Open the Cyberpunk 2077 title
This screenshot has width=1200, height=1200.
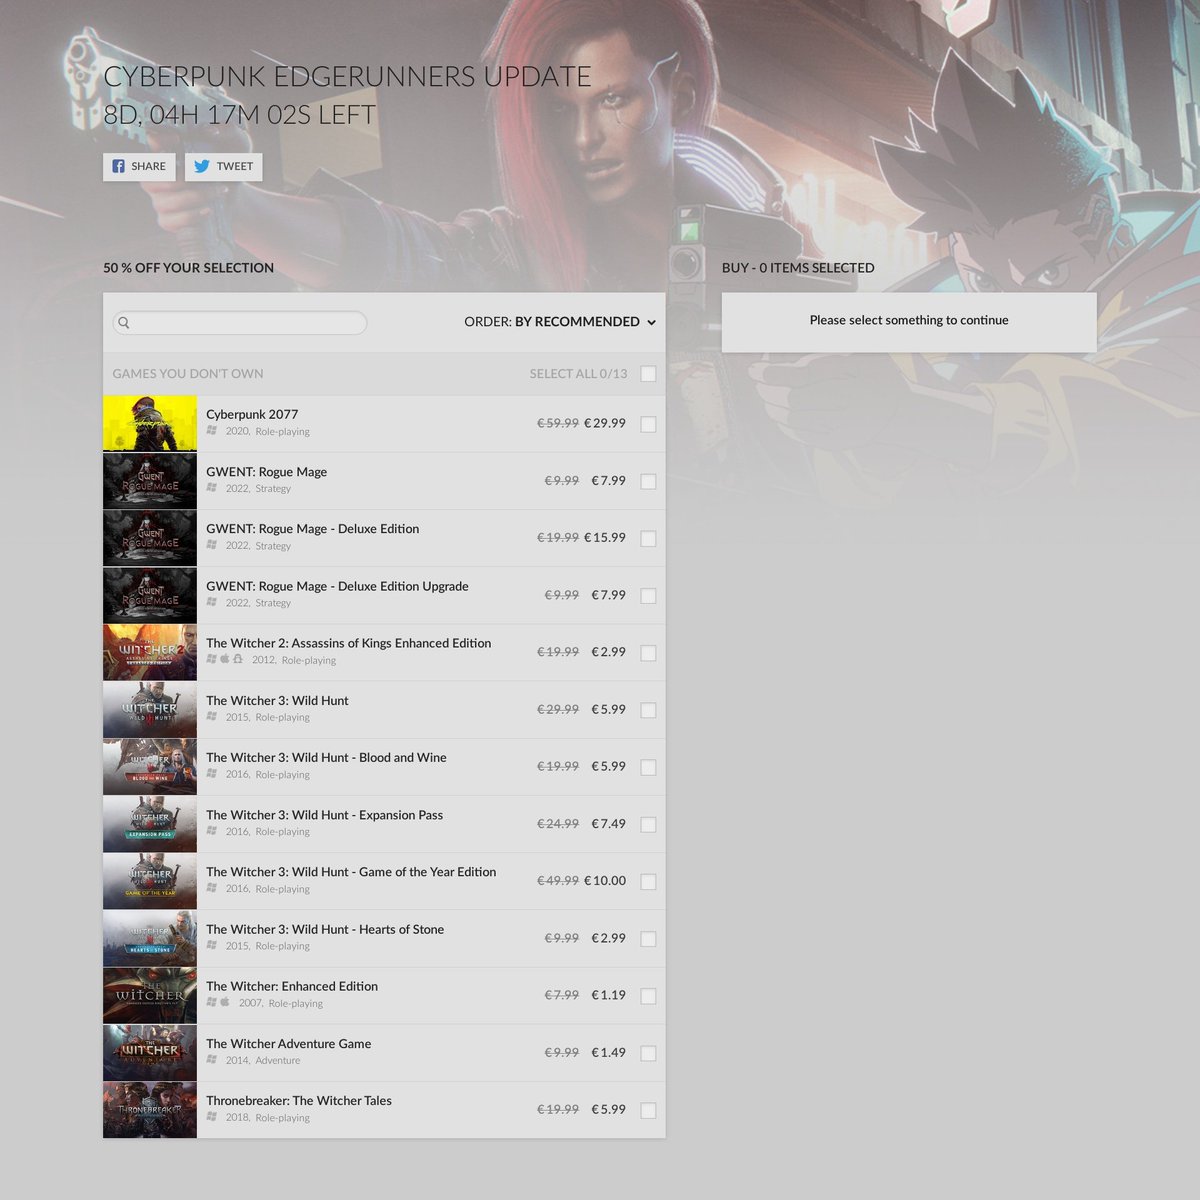(x=252, y=414)
